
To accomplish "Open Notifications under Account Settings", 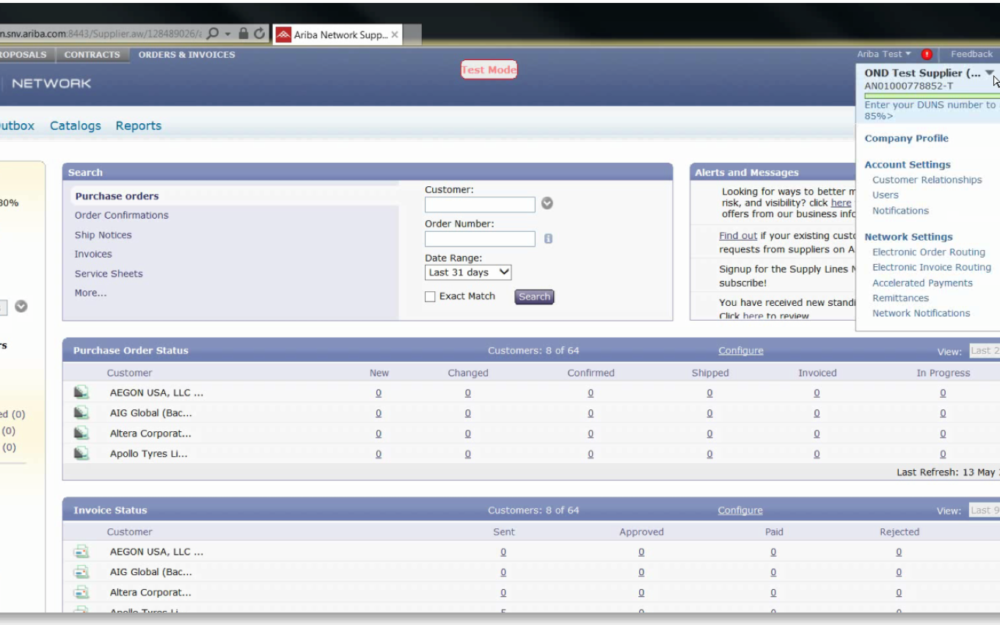I will (x=901, y=210).
